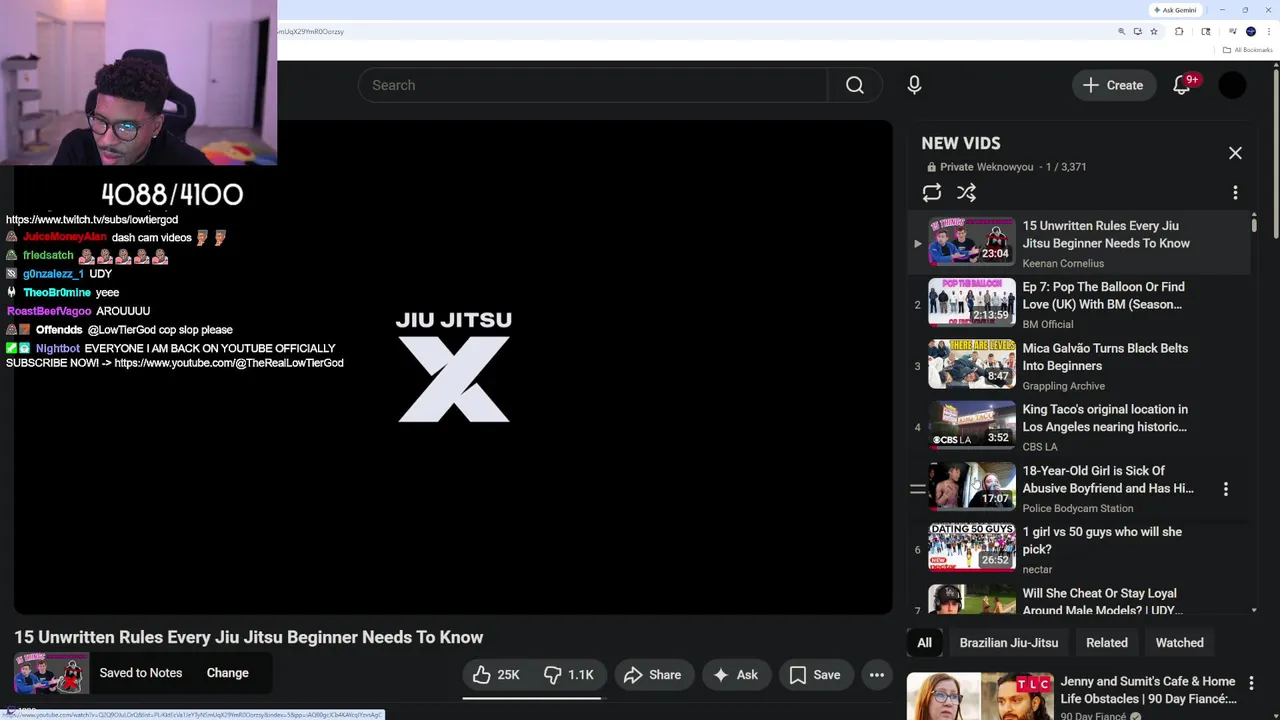Open the YouTube account avatar menu

(x=1232, y=85)
